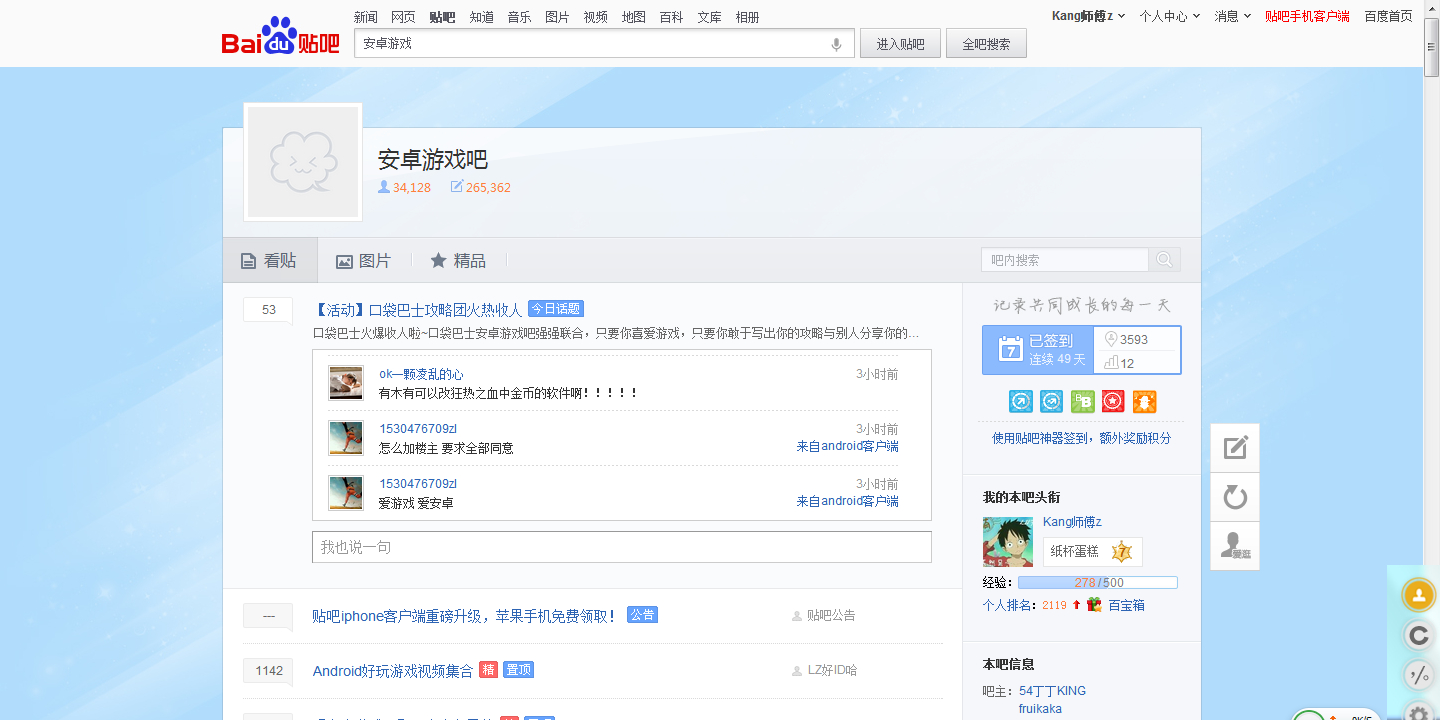
Task: Click the floating pencil compose post icon
Action: coord(1235,447)
